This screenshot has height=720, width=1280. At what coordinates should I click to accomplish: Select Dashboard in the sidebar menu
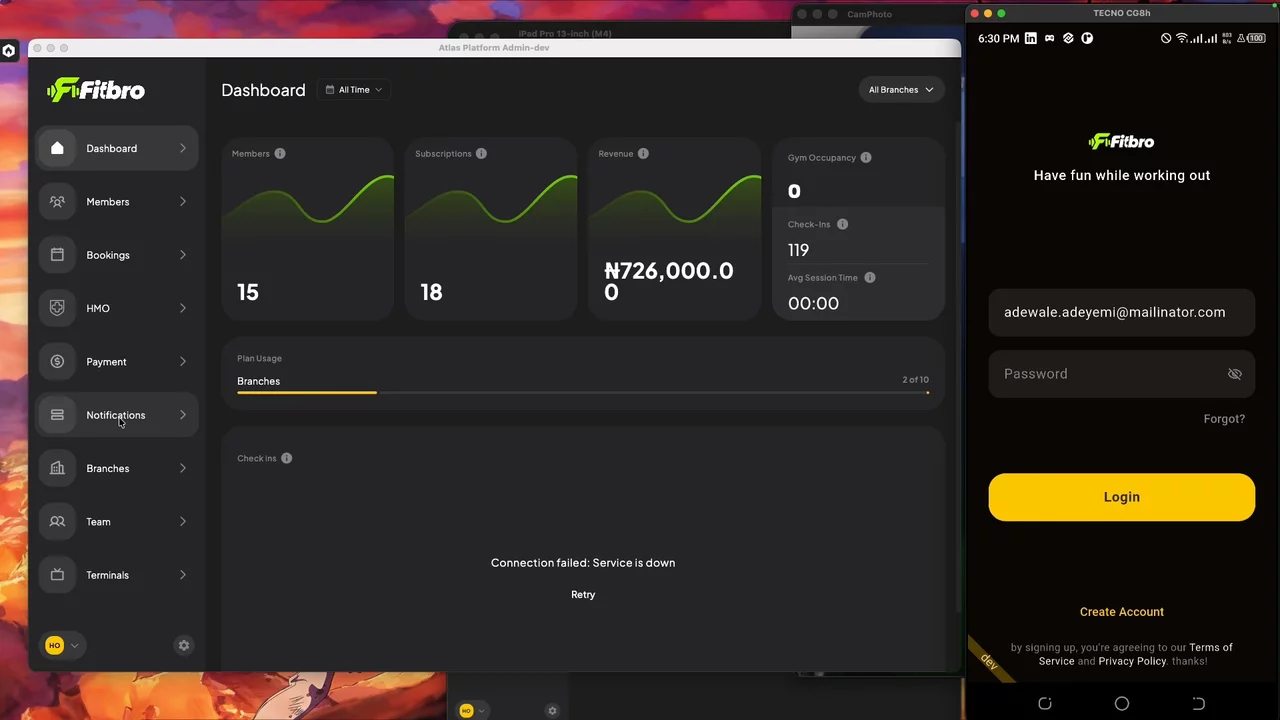[117, 149]
